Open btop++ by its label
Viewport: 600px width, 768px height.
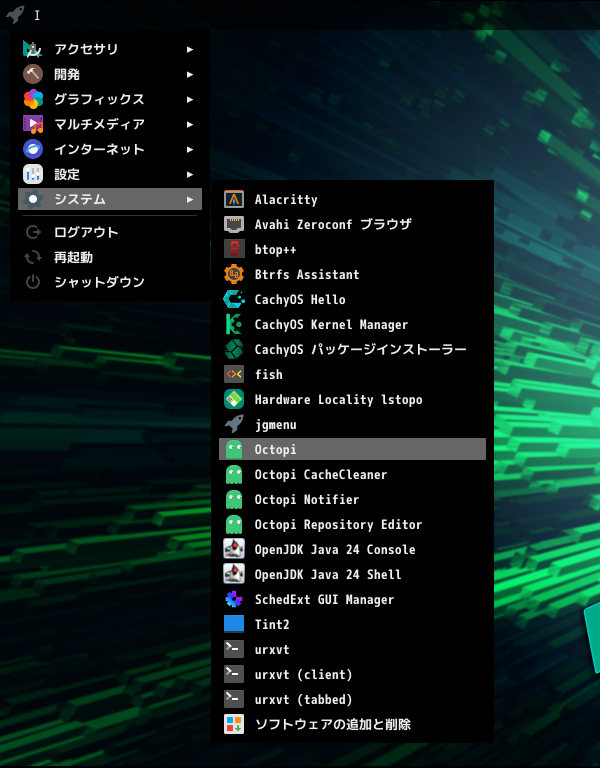tap(275, 250)
